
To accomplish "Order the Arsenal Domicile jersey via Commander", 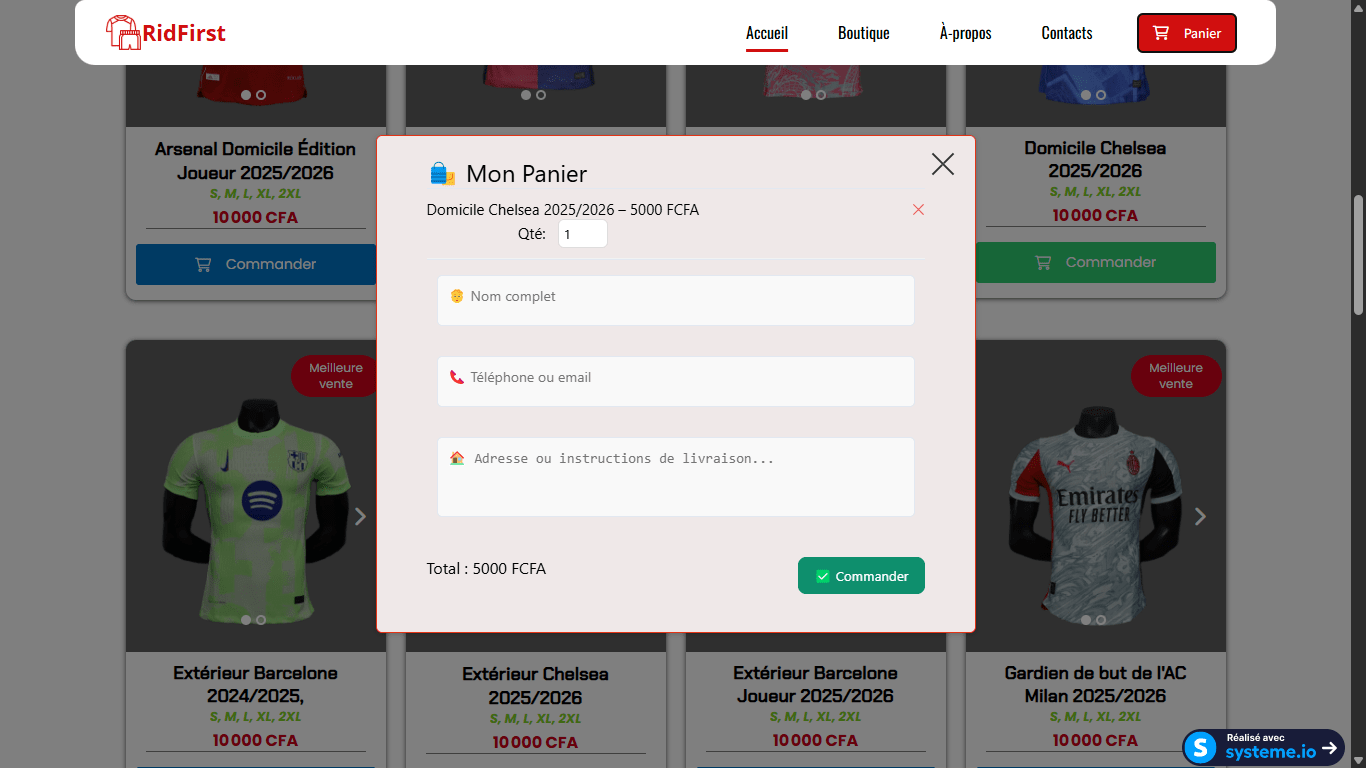I will [256, 264].
